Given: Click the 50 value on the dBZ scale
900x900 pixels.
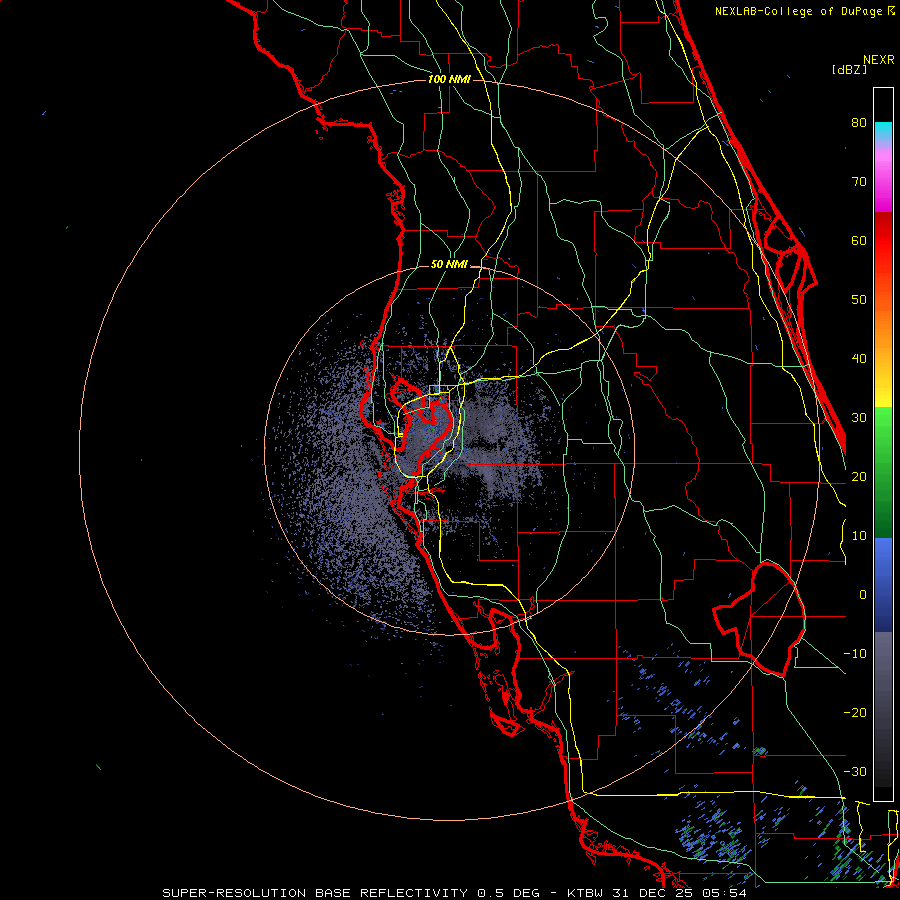Looking at the screenshot, I should pos(859,300).
